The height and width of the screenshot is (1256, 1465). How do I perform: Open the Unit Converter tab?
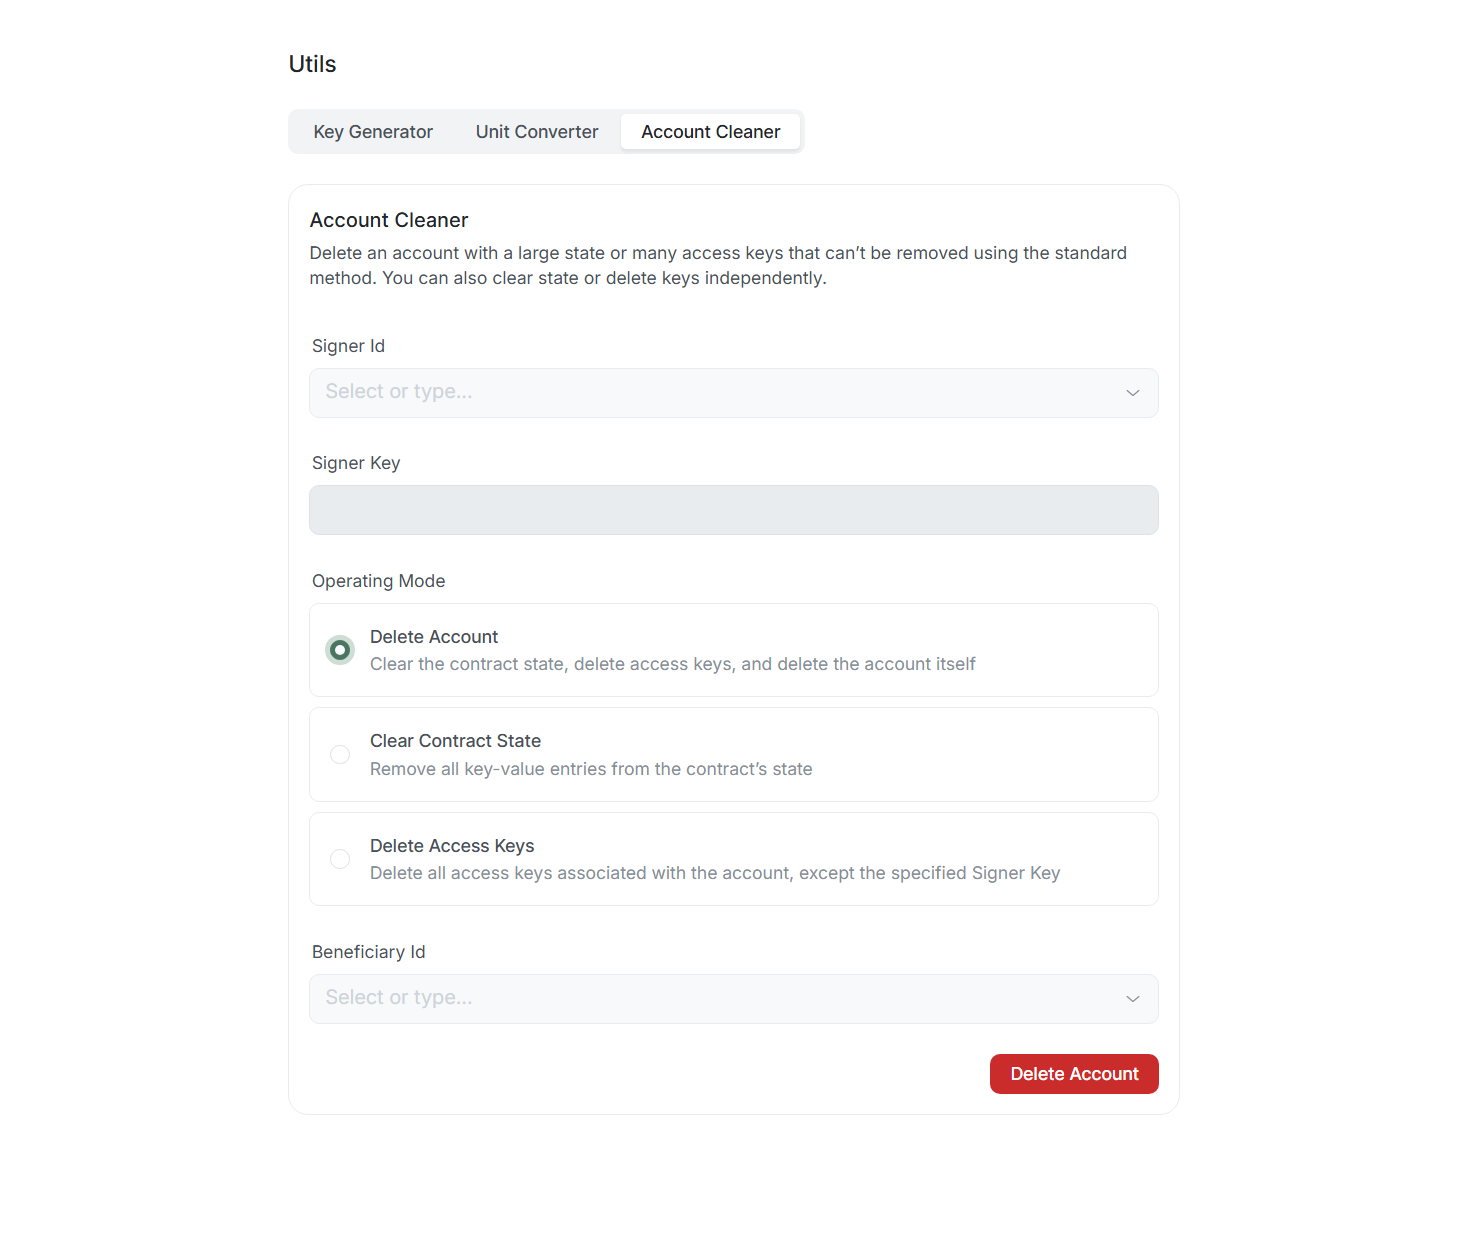tap(537, 132)
